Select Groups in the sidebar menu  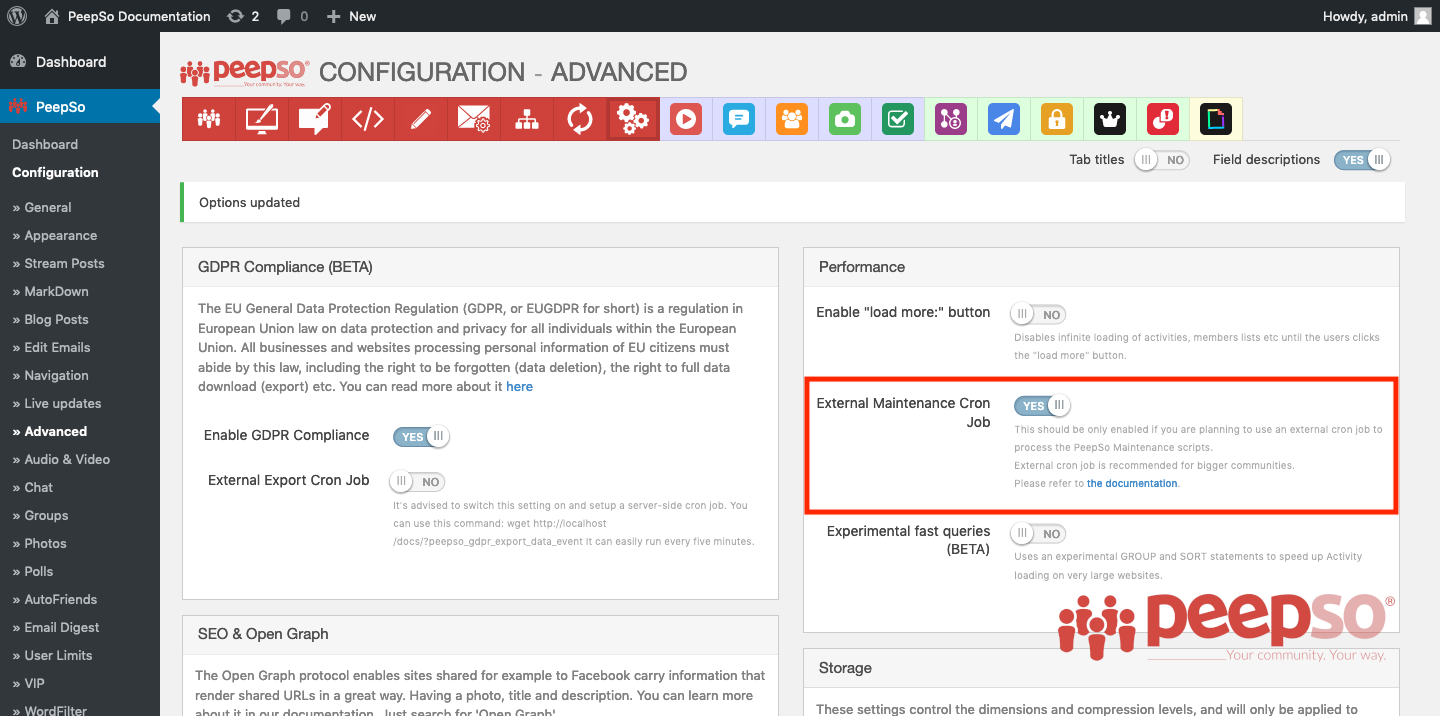[x=46, y=515]
